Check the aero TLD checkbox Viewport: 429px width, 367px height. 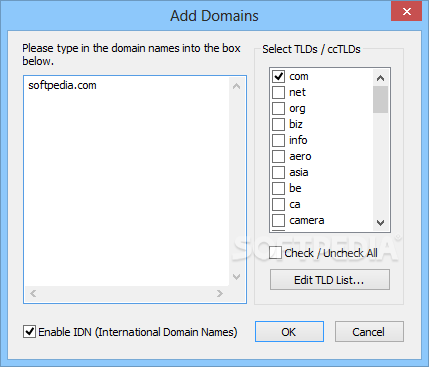278,156
